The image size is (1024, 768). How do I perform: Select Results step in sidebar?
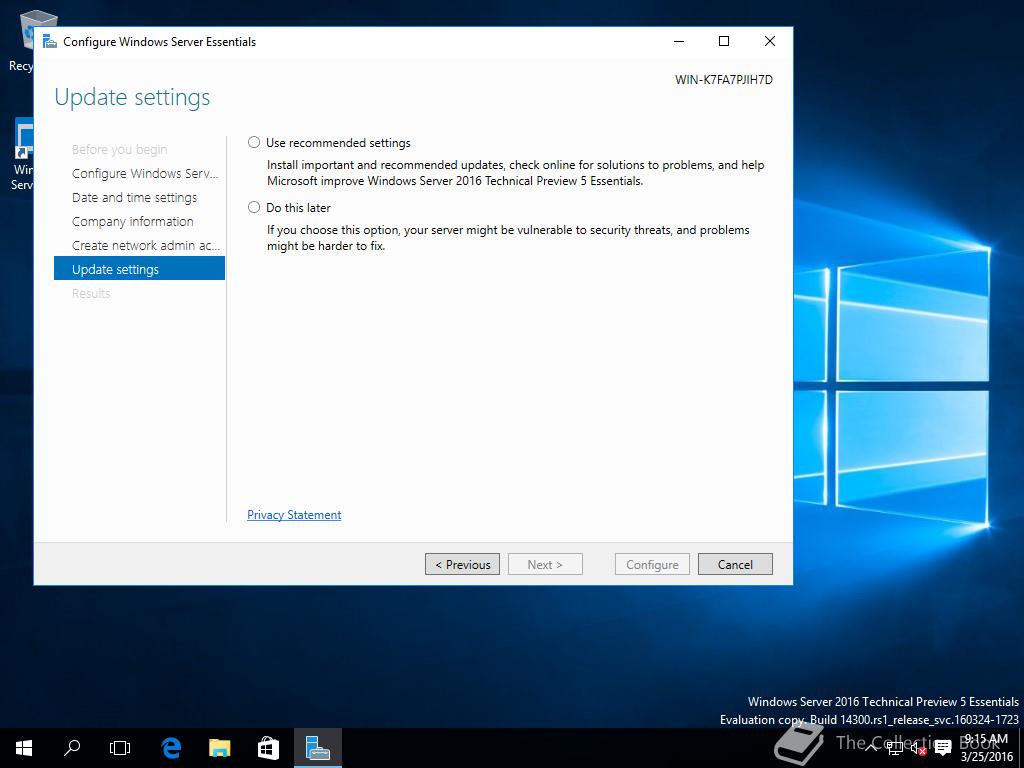[91, 293]
